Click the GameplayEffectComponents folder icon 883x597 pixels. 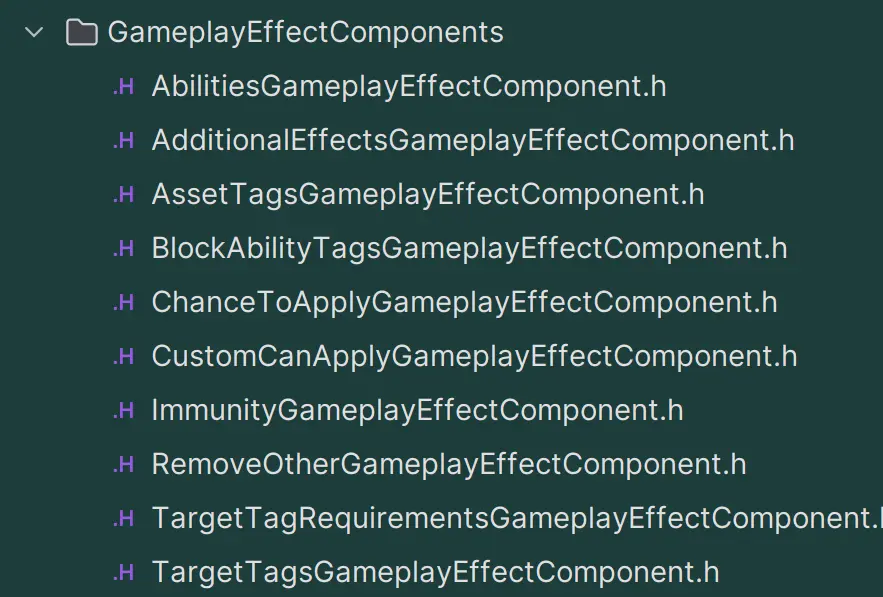tap(80, 33)
